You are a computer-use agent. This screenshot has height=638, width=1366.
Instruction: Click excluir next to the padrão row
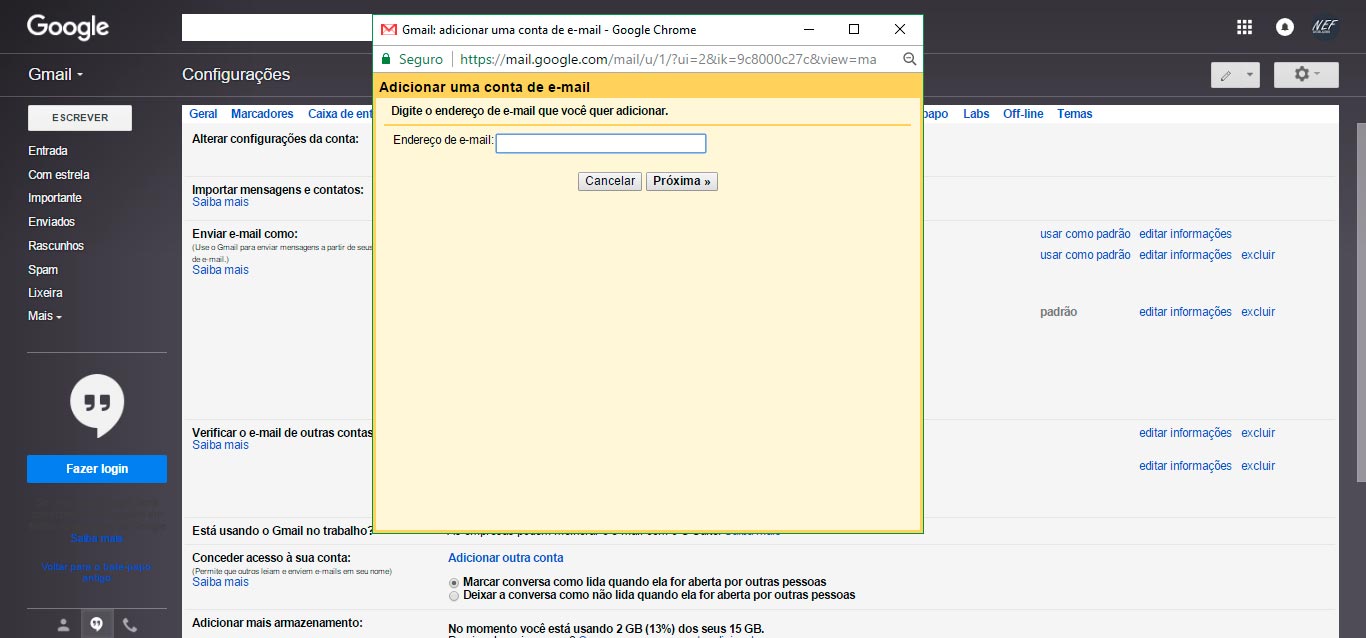click(1258, 312)
